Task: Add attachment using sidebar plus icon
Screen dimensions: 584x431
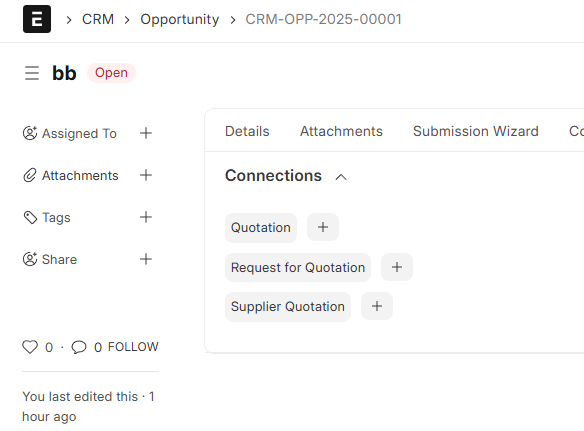Action: [x=146, y=175]
